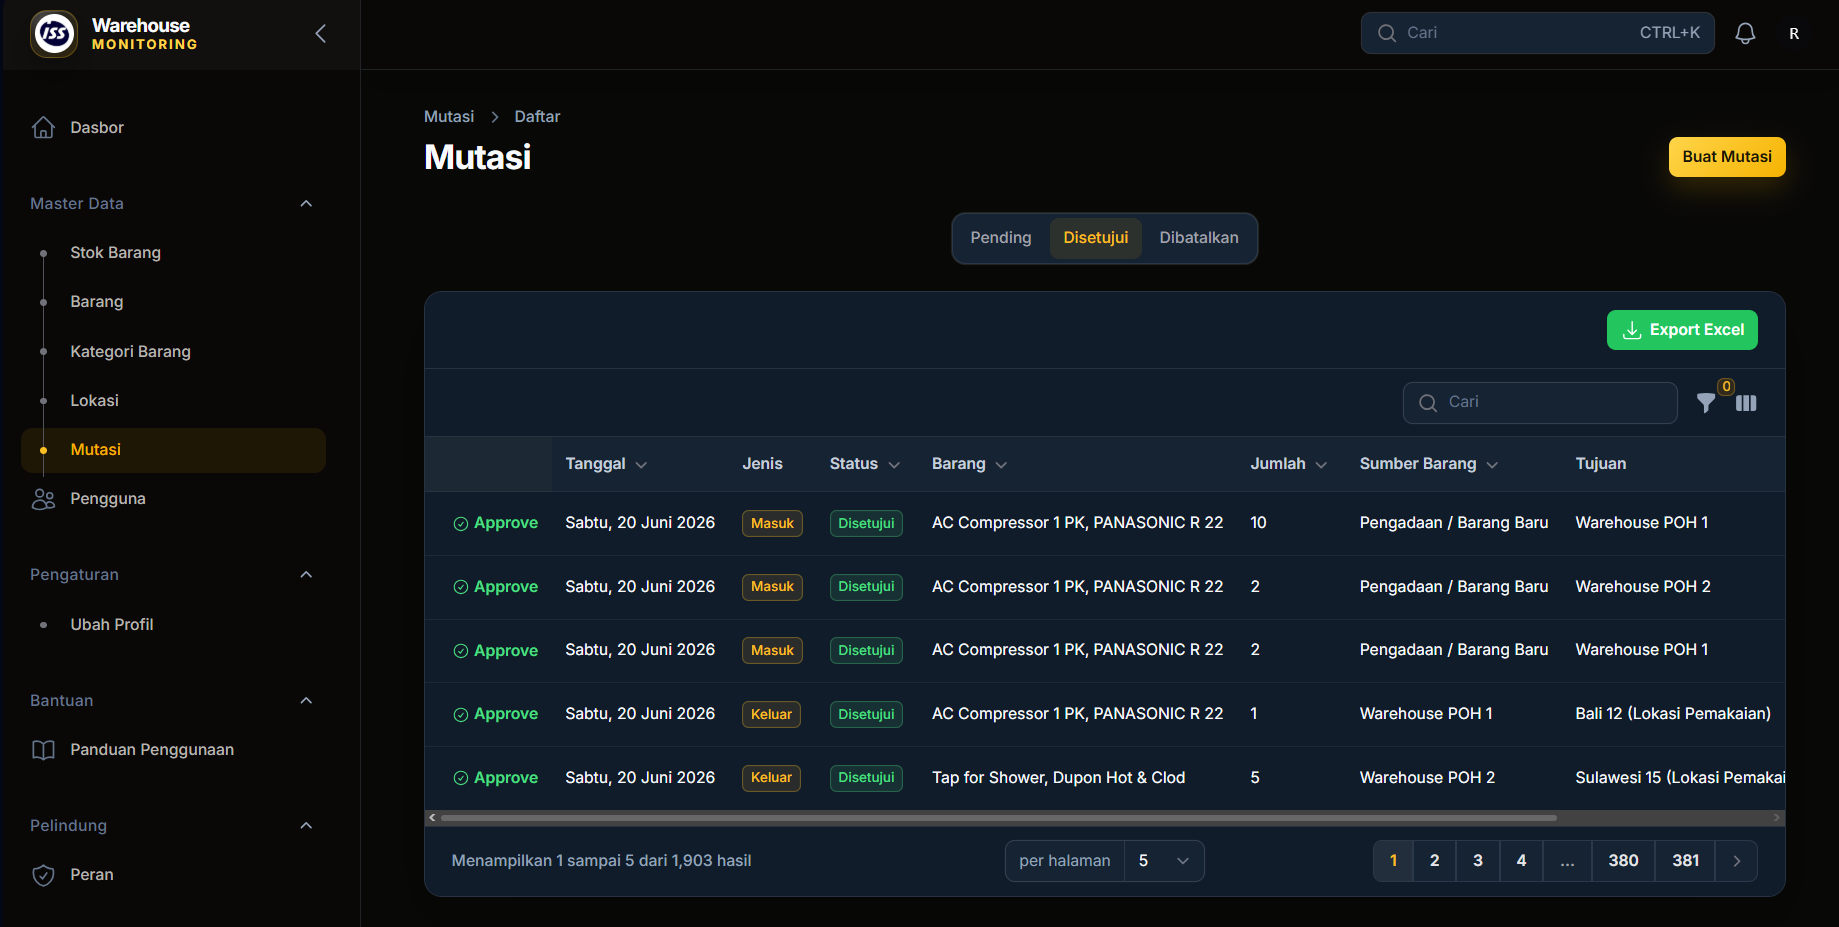Collapse the Pelindung section
Viewport: 1839px width, 927px height.
click(x=306, y=826)
